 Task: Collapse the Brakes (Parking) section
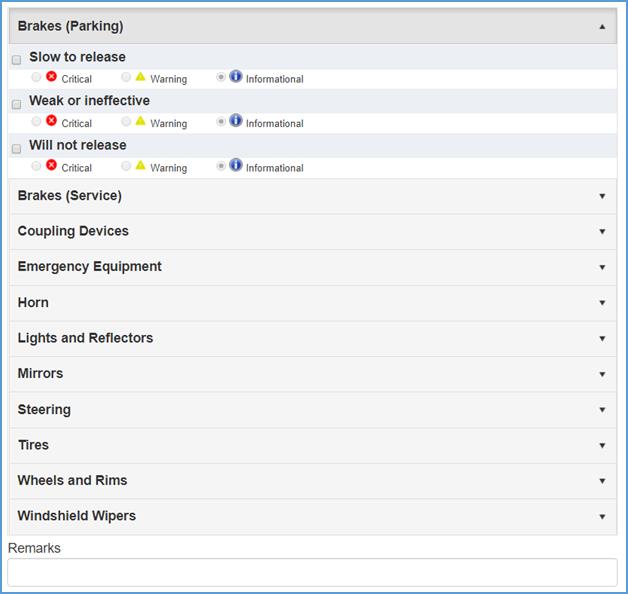(602, 27)
